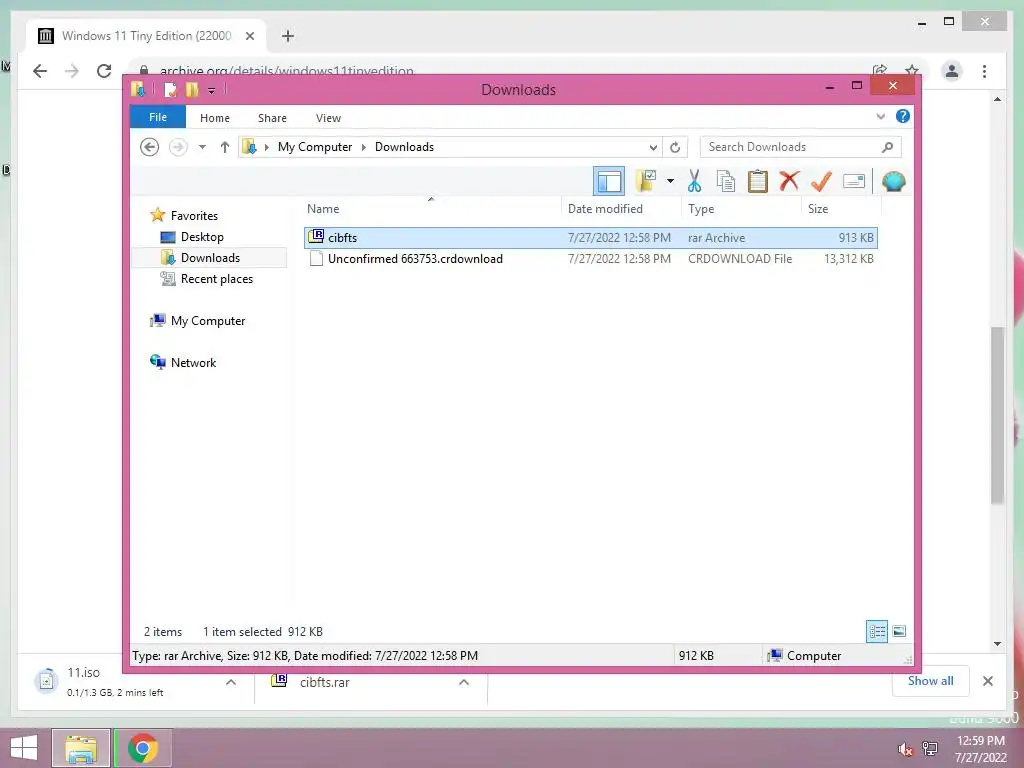Click the Copy icon in toolbar

pyautogui.click(x=726, y=181)
